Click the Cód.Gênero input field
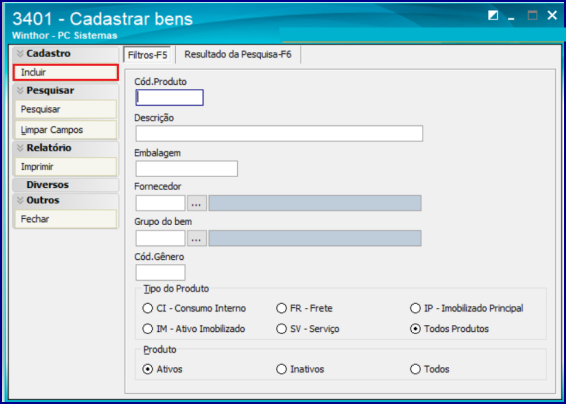Viewport: 566px width, 404px height. tap(160, 273)
